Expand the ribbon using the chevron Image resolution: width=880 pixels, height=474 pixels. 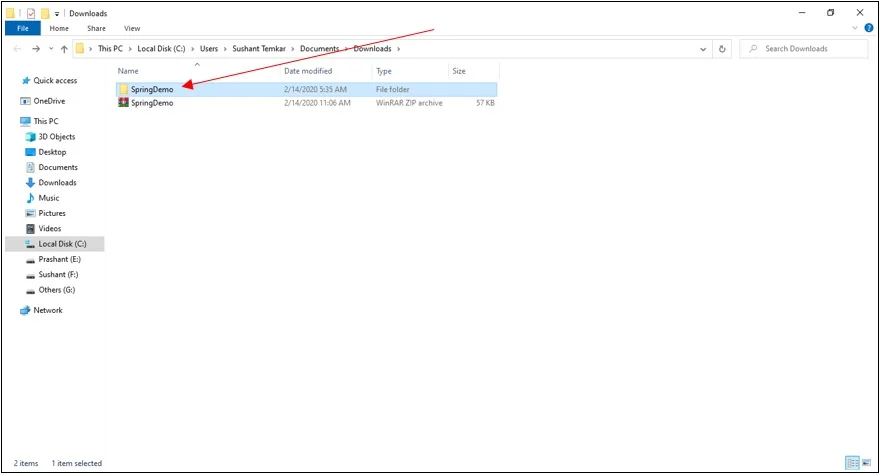[854, 29]
